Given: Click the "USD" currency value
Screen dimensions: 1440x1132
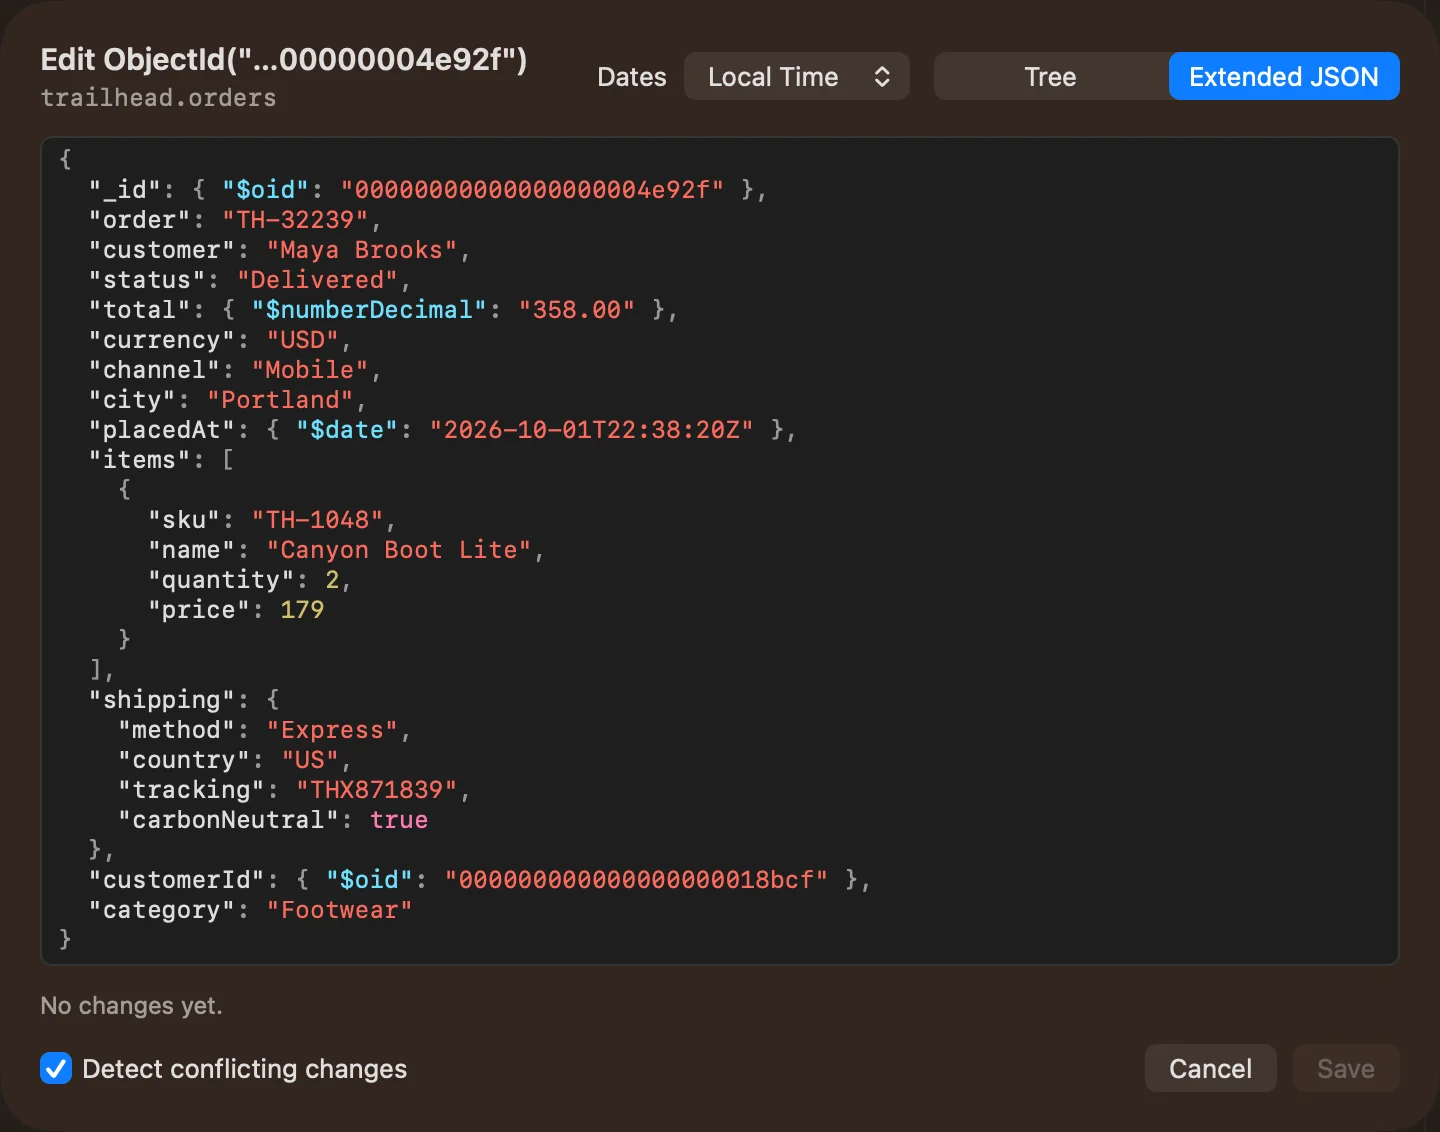Looking at the screenshot, I should pos(303,340).
